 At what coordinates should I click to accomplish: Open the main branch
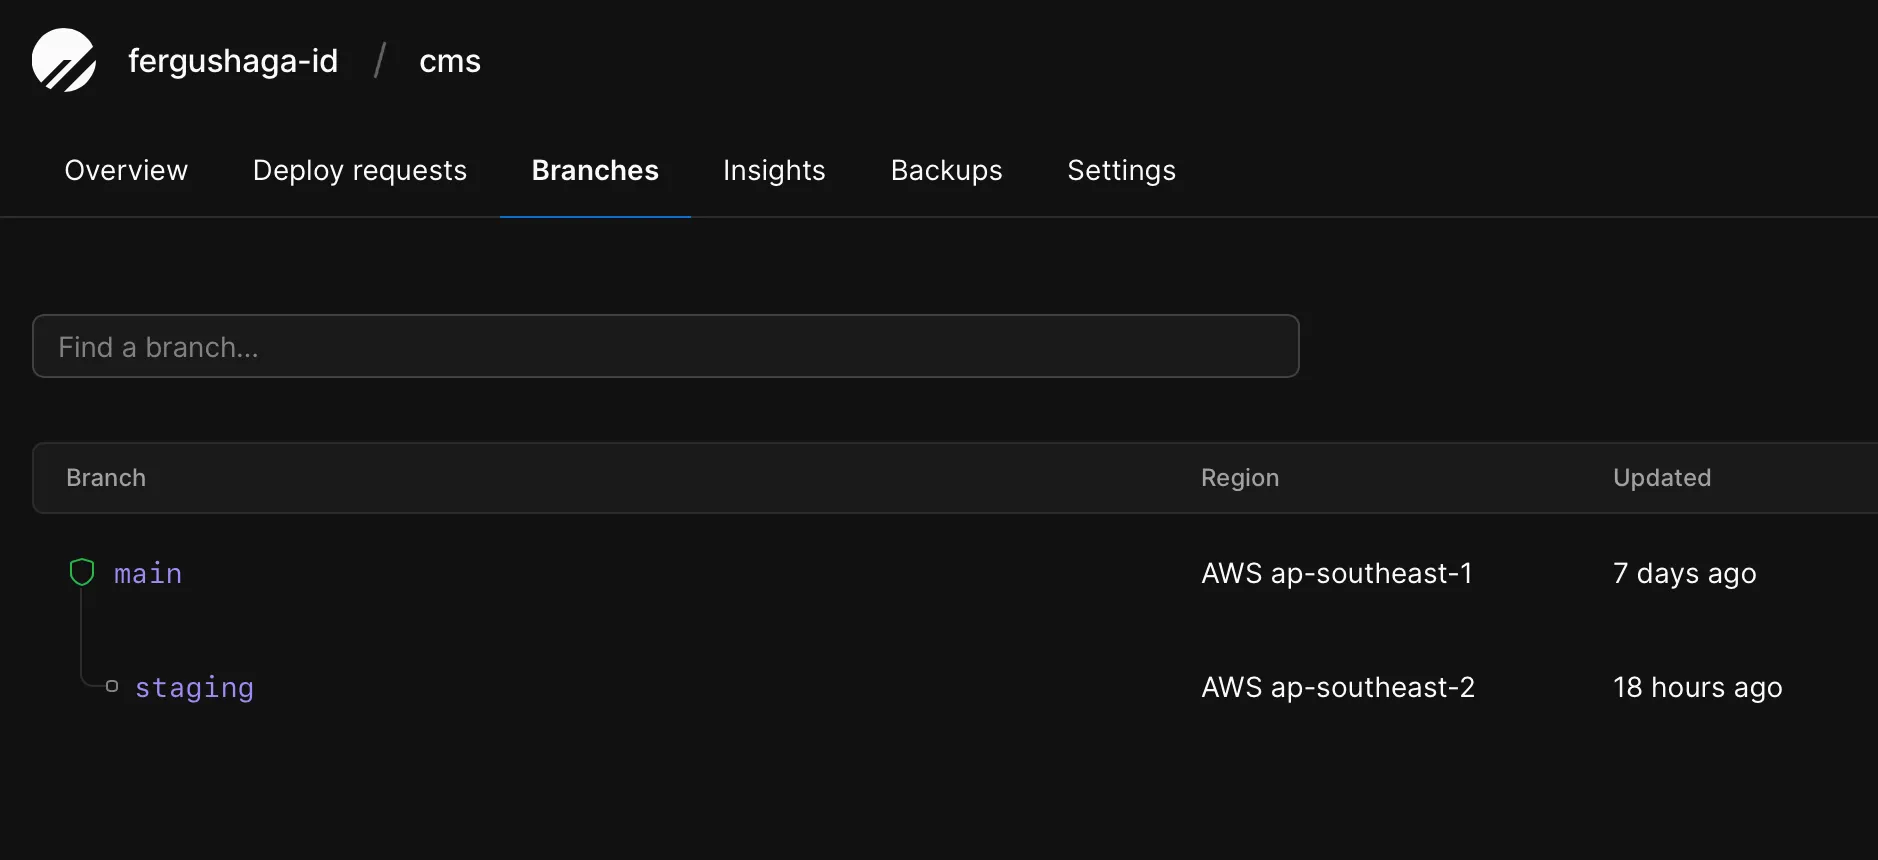pyautogui.click(x=148, y=574)
